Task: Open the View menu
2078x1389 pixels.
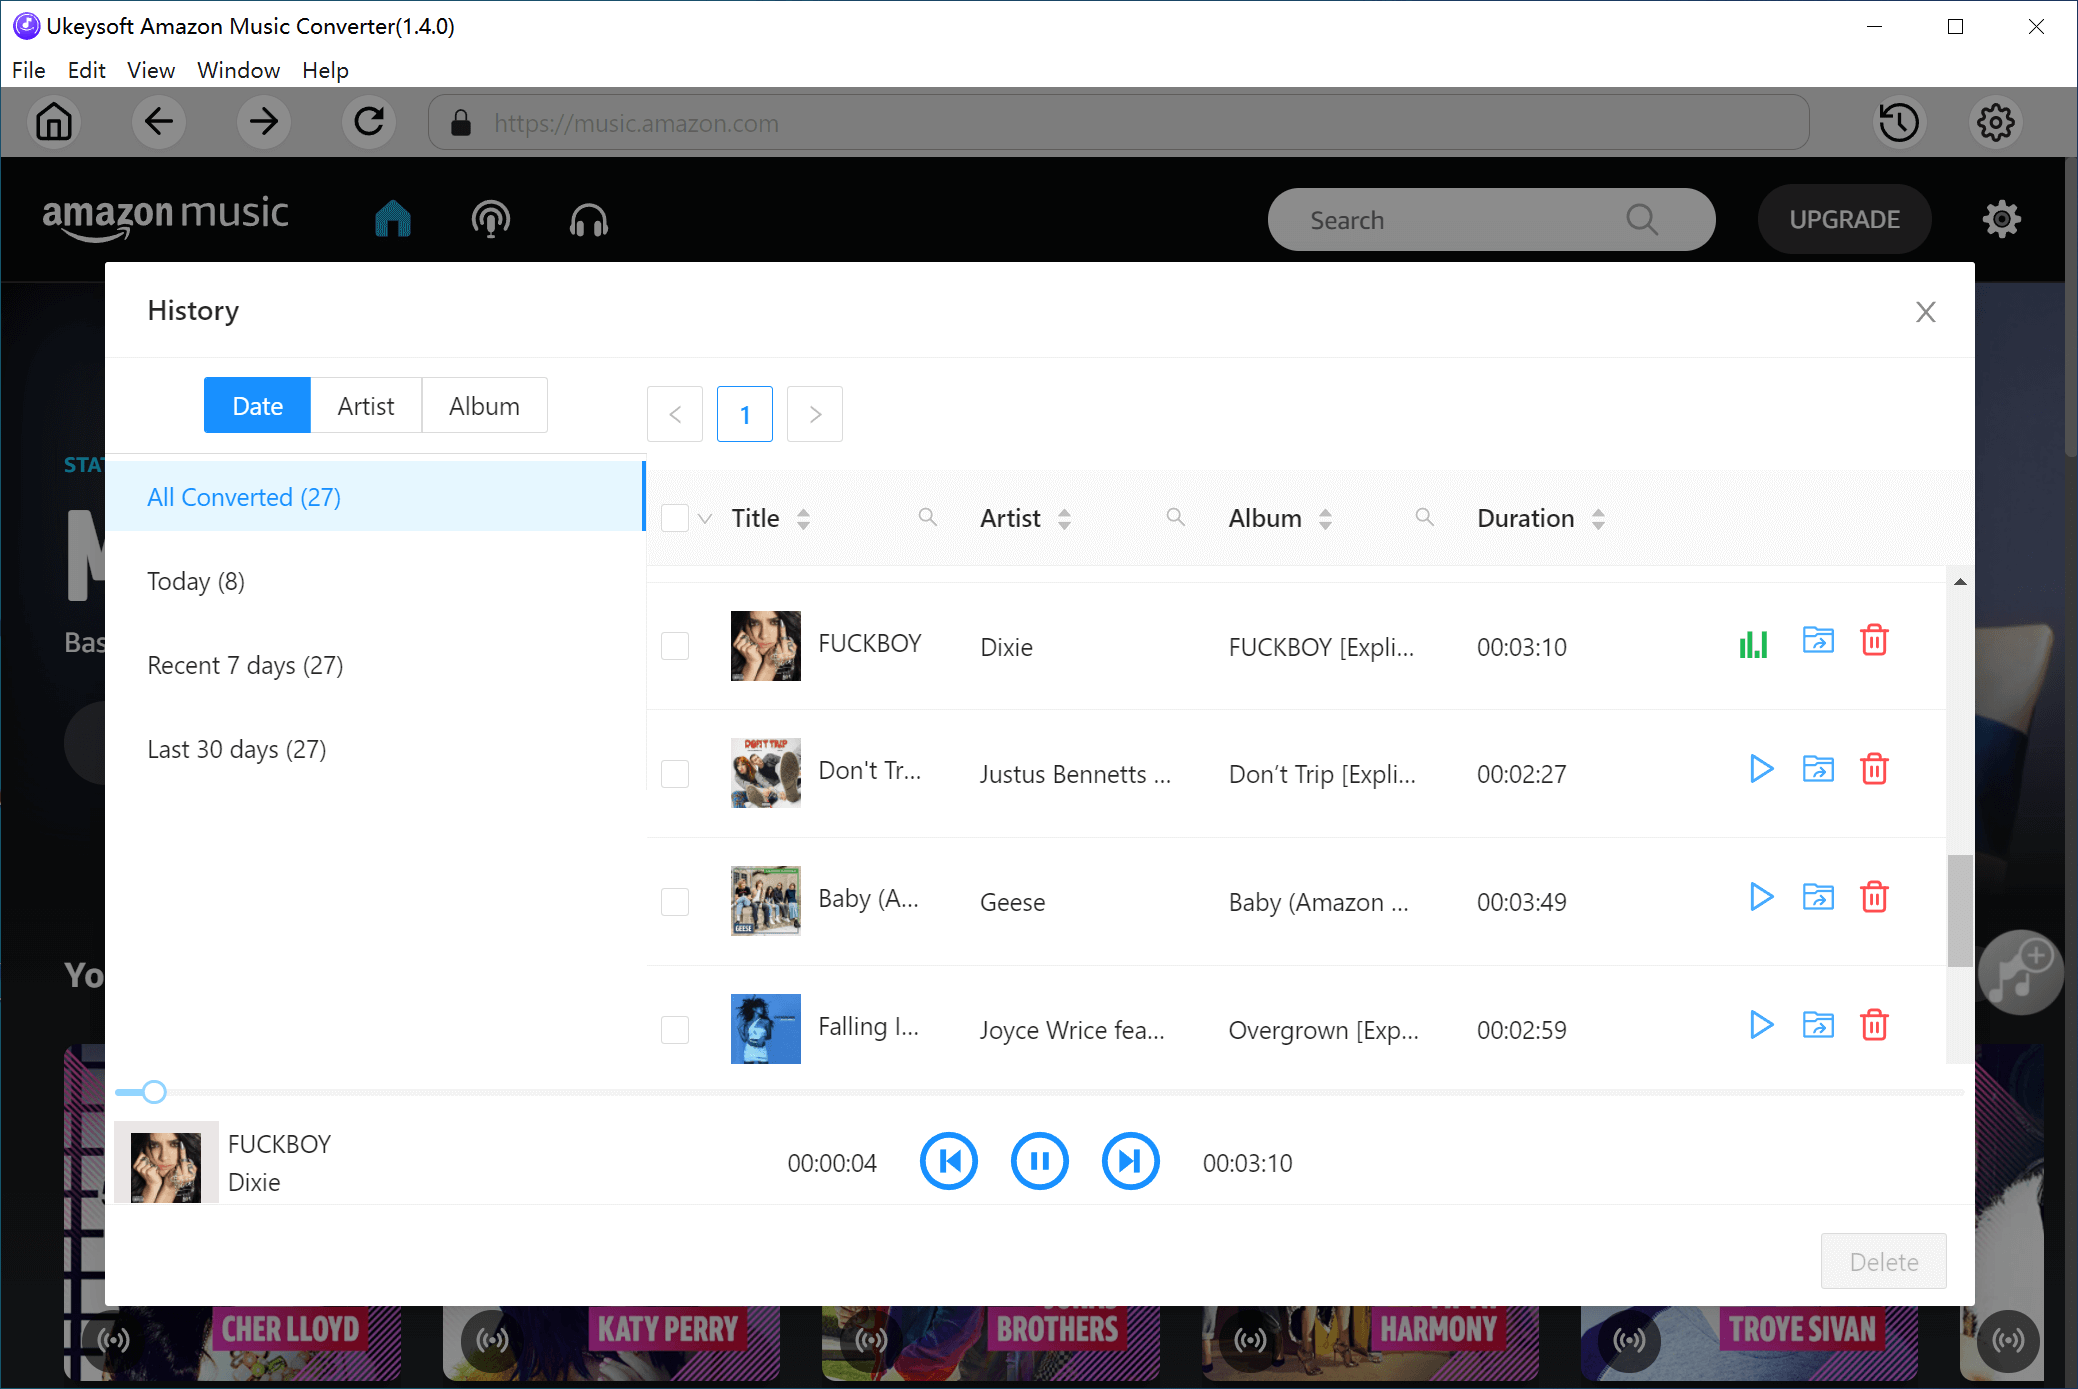Action: pyautogui.click(x=151, y=70)
